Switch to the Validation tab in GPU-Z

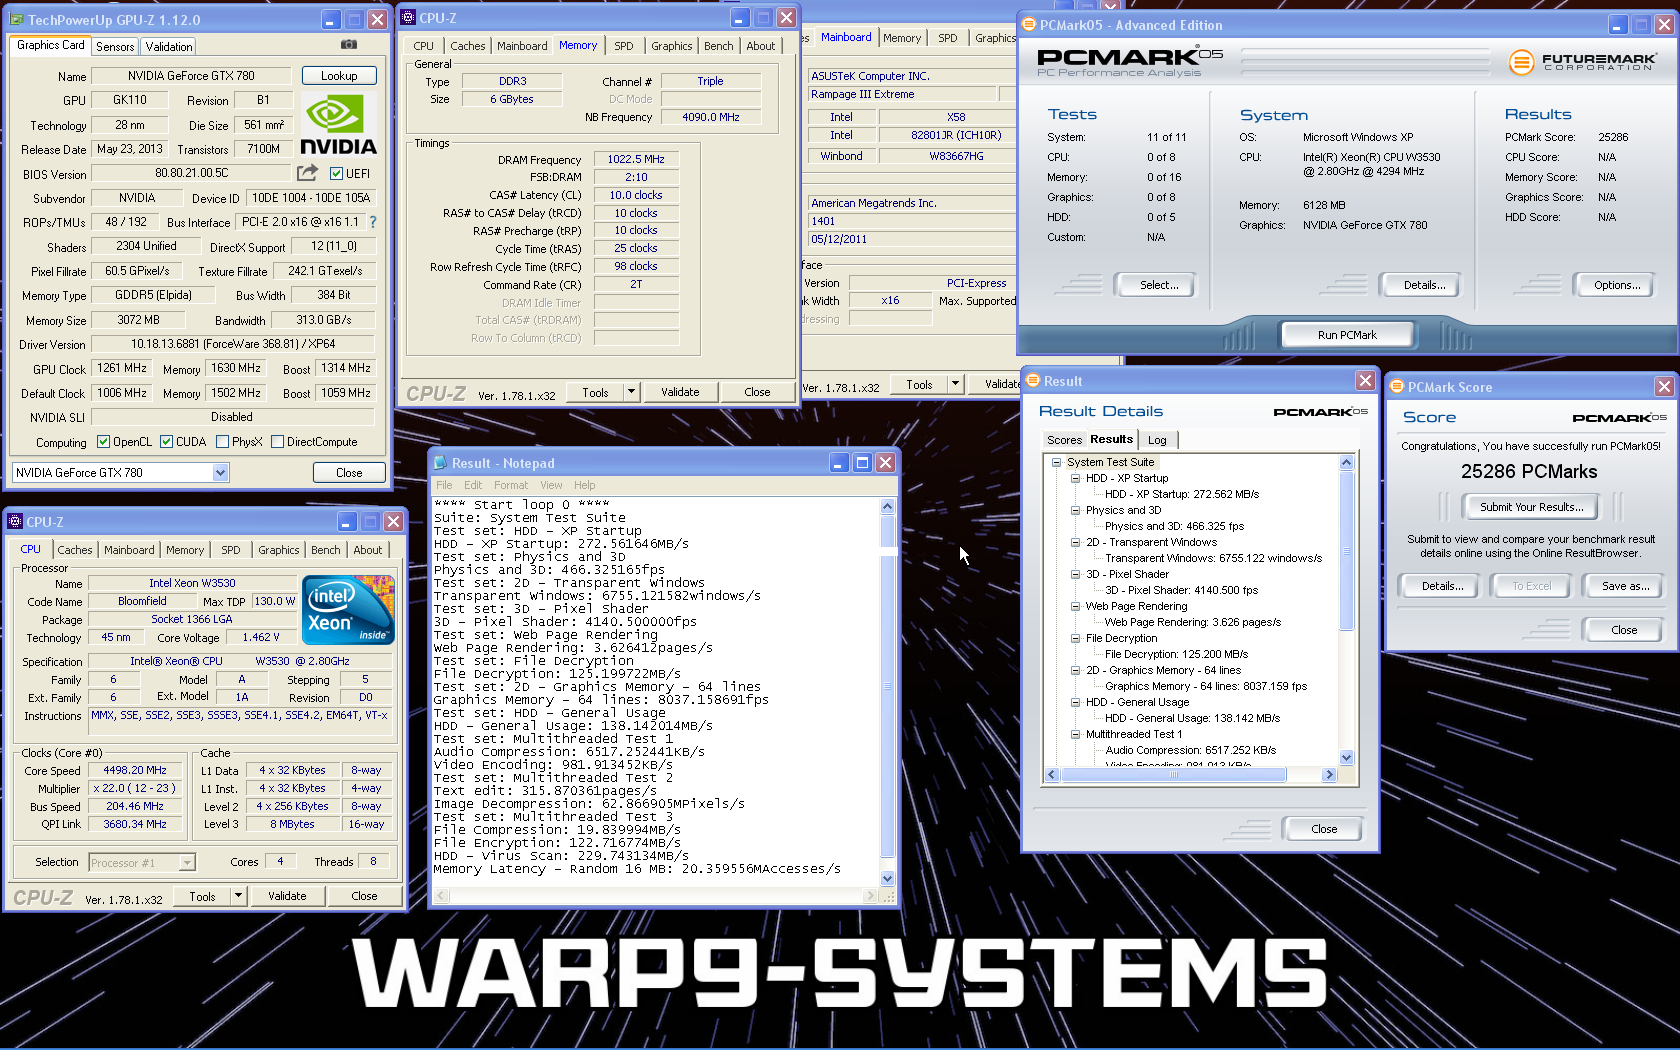click(168, 47)
